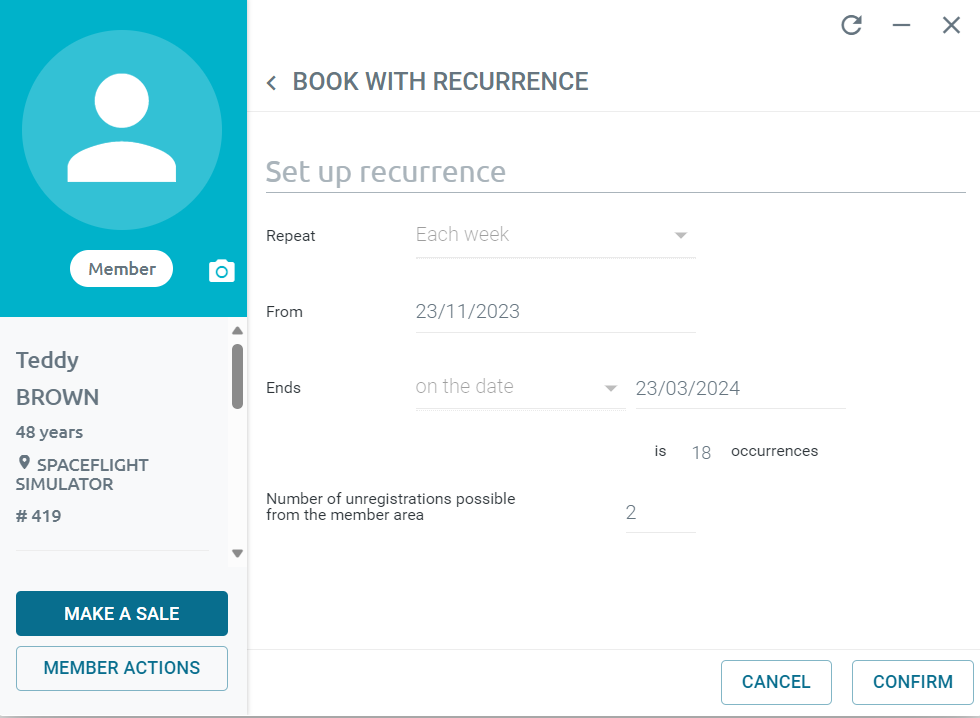Click the camera icon to change photo
The height and width of the screenshot is (718, 980).
(221, 271)
